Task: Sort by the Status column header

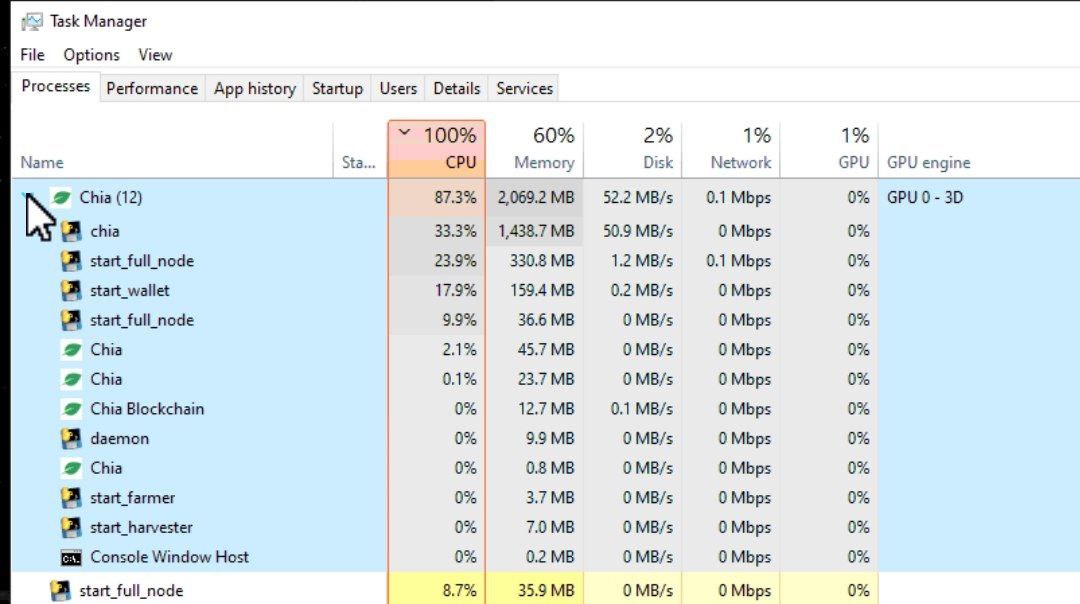Action: [360, 150]
